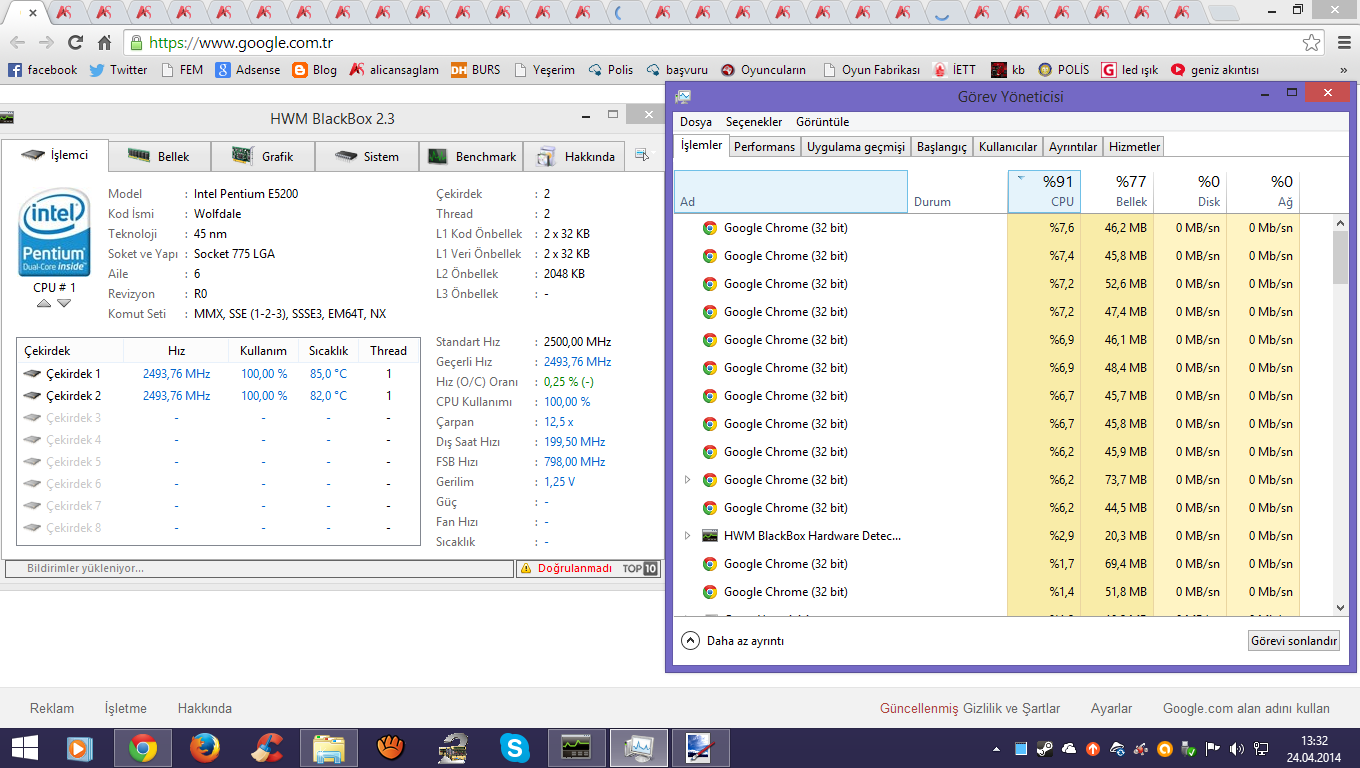The height and width of the screenshot is (768, 1360).
Task: Bookmark this page with the star icon
Action: pos(1311,43)
